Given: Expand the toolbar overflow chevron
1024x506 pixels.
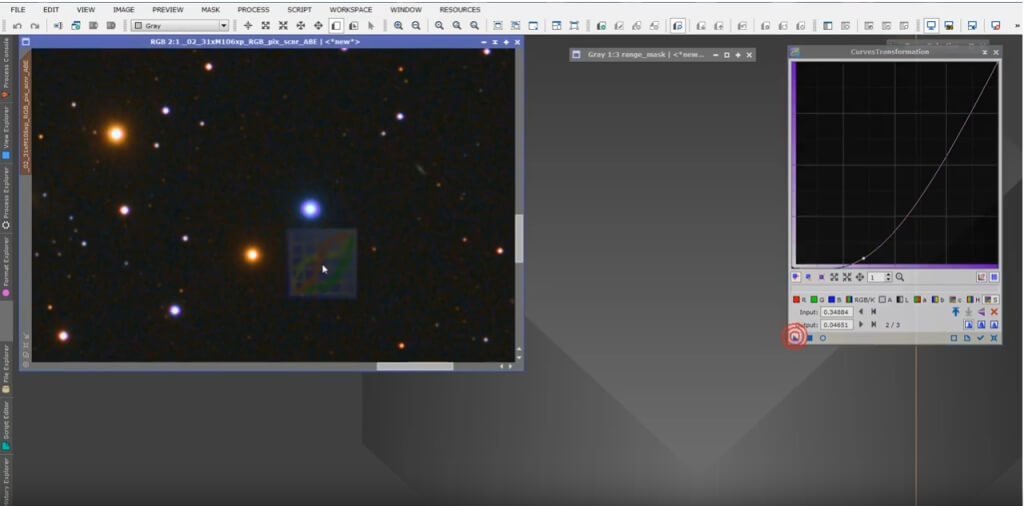Looking at the screenshot, I should coord(1017,26).
